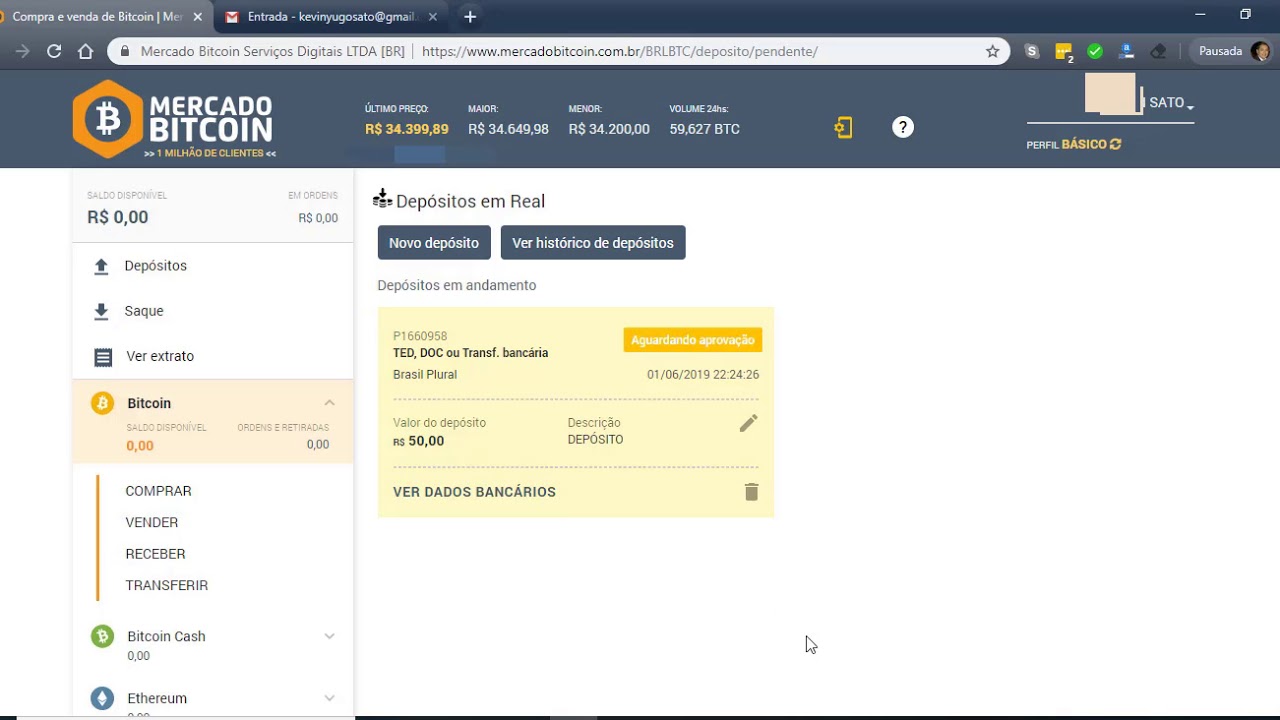This screenshot has height=720, width=1280.
Task: Click the Mercado Bitcoin hexagon logo
Action: [x=107, y=119]
